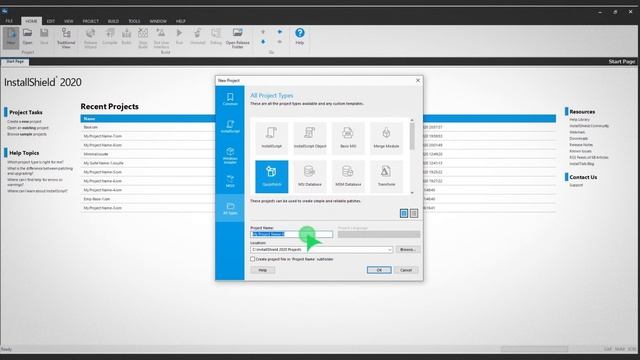The height and width of the screenshot is (360, 640).
Task: Click 'Browse sample projects' link
Action: coord(27,134)
